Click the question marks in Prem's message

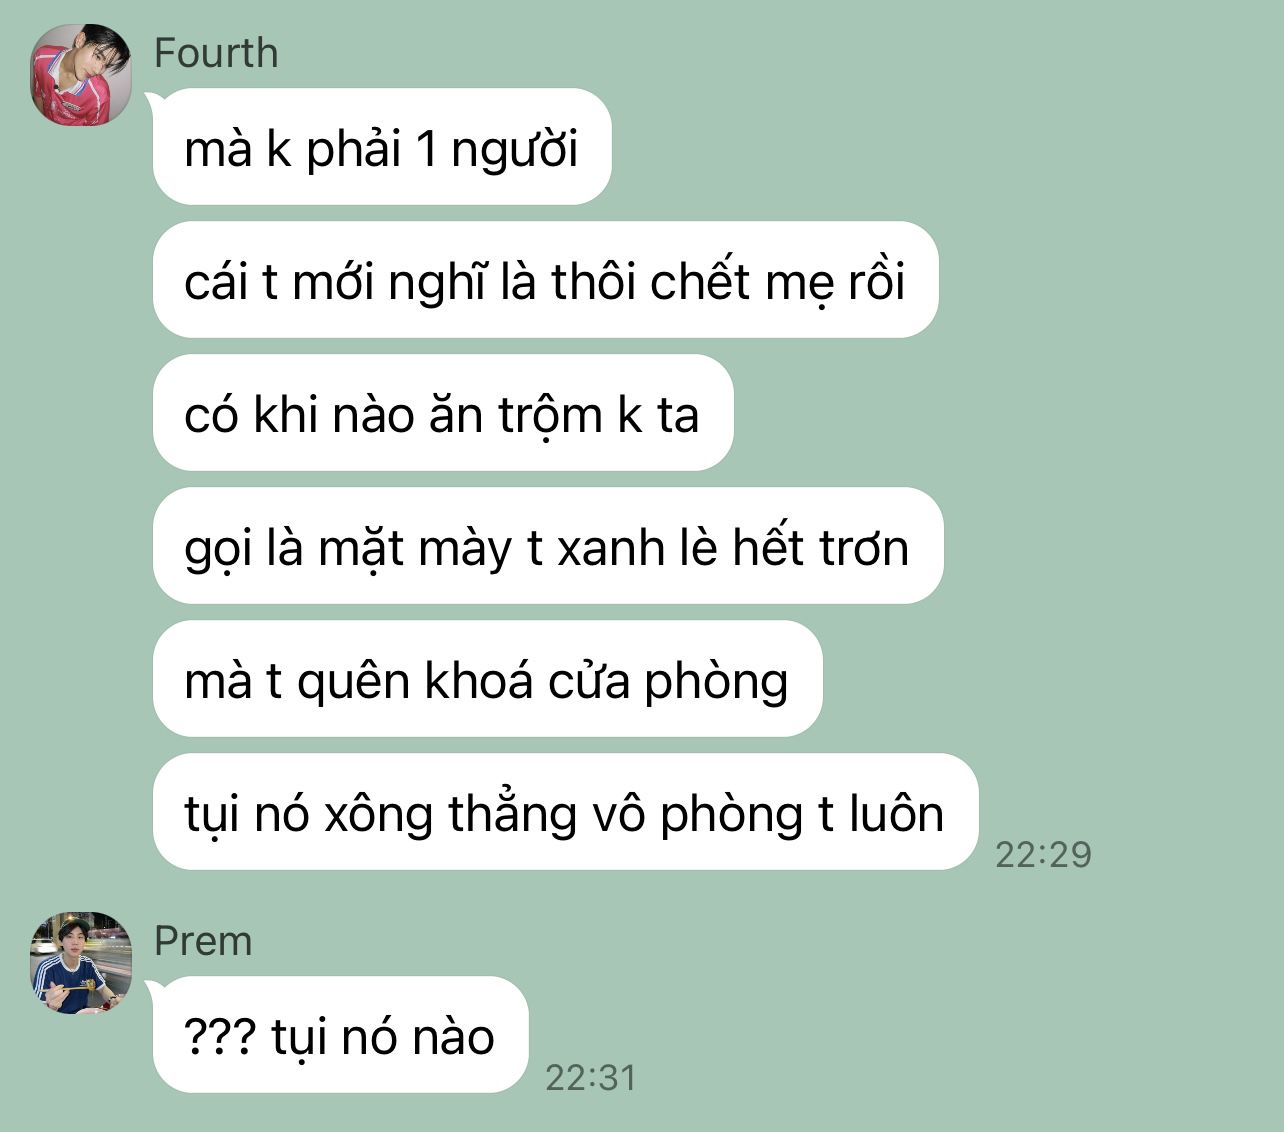pyautogui.click(x=220, y=1036)
